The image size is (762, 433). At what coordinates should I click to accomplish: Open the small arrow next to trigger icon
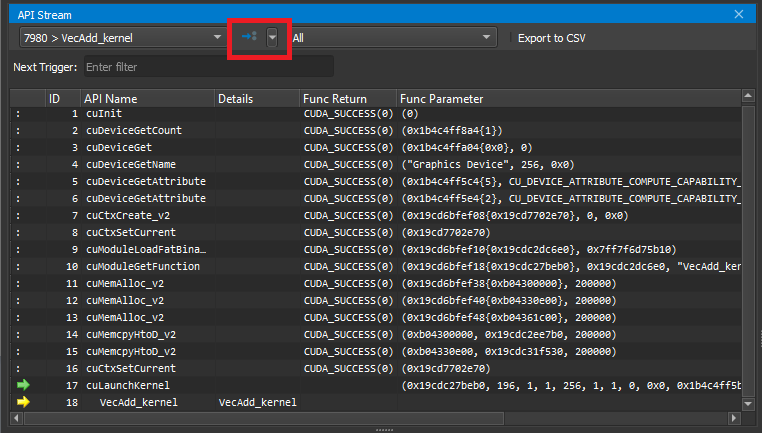(272, 37)
